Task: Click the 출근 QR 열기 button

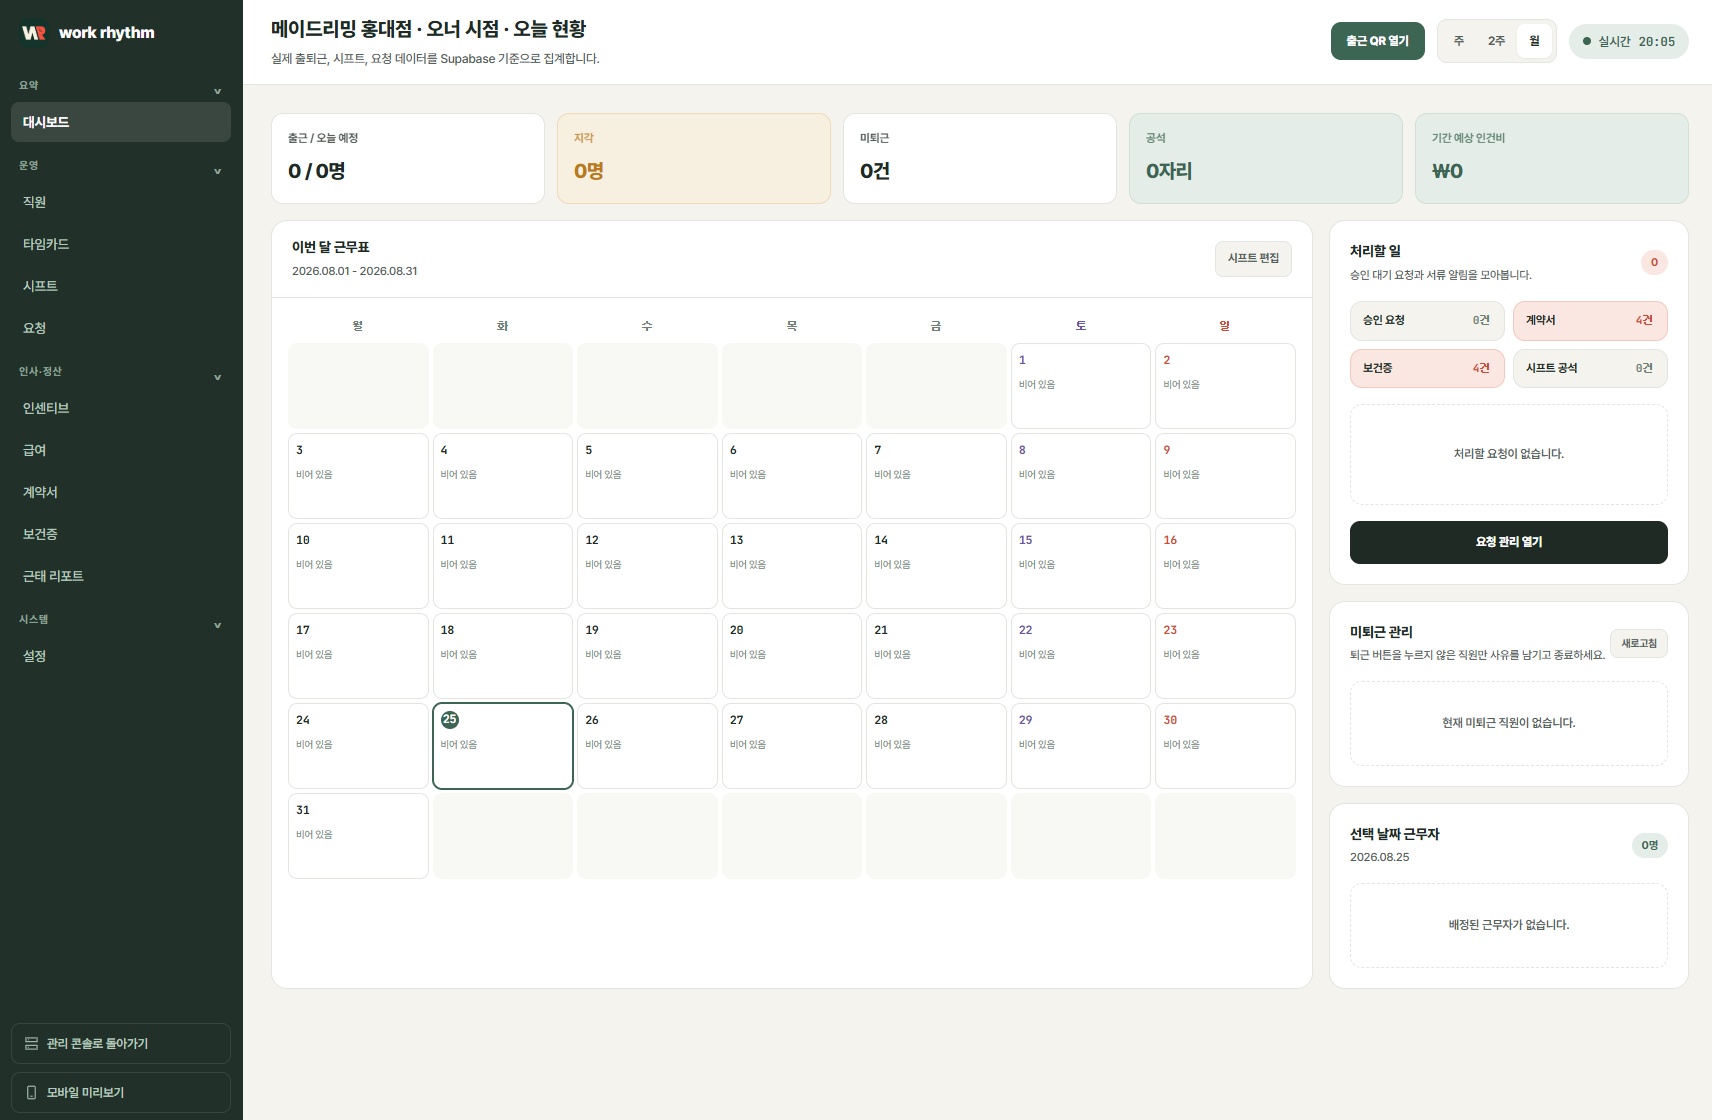Action: point(1377,41)
